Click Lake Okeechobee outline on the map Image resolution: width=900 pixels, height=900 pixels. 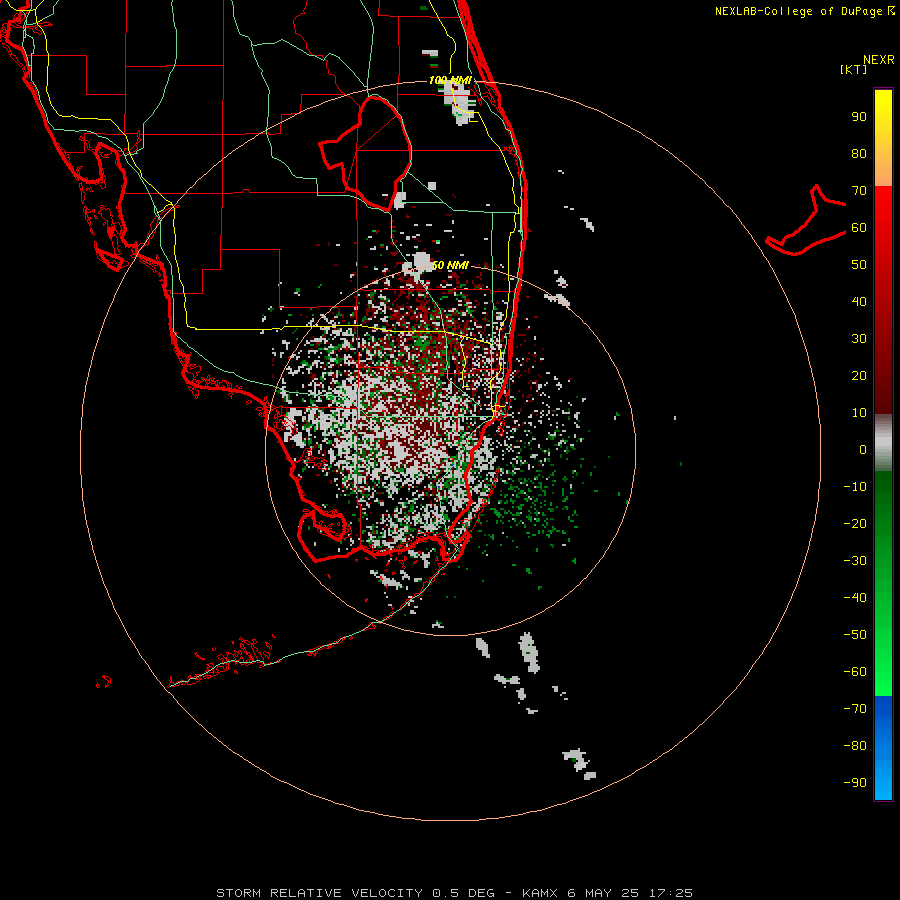click(x=365, y=153)
